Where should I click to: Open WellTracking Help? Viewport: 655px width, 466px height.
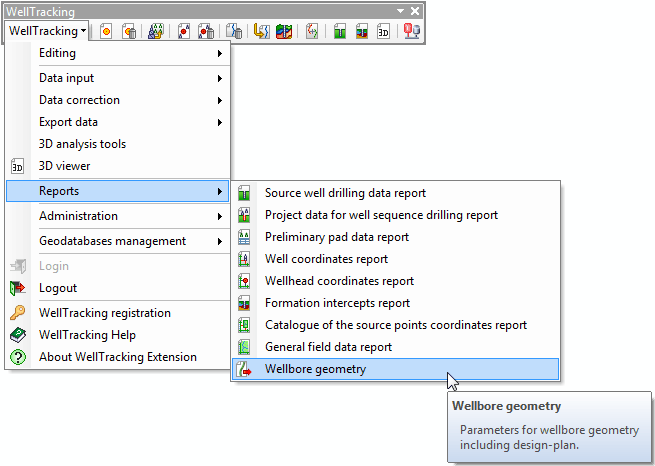tap(118, 335)
